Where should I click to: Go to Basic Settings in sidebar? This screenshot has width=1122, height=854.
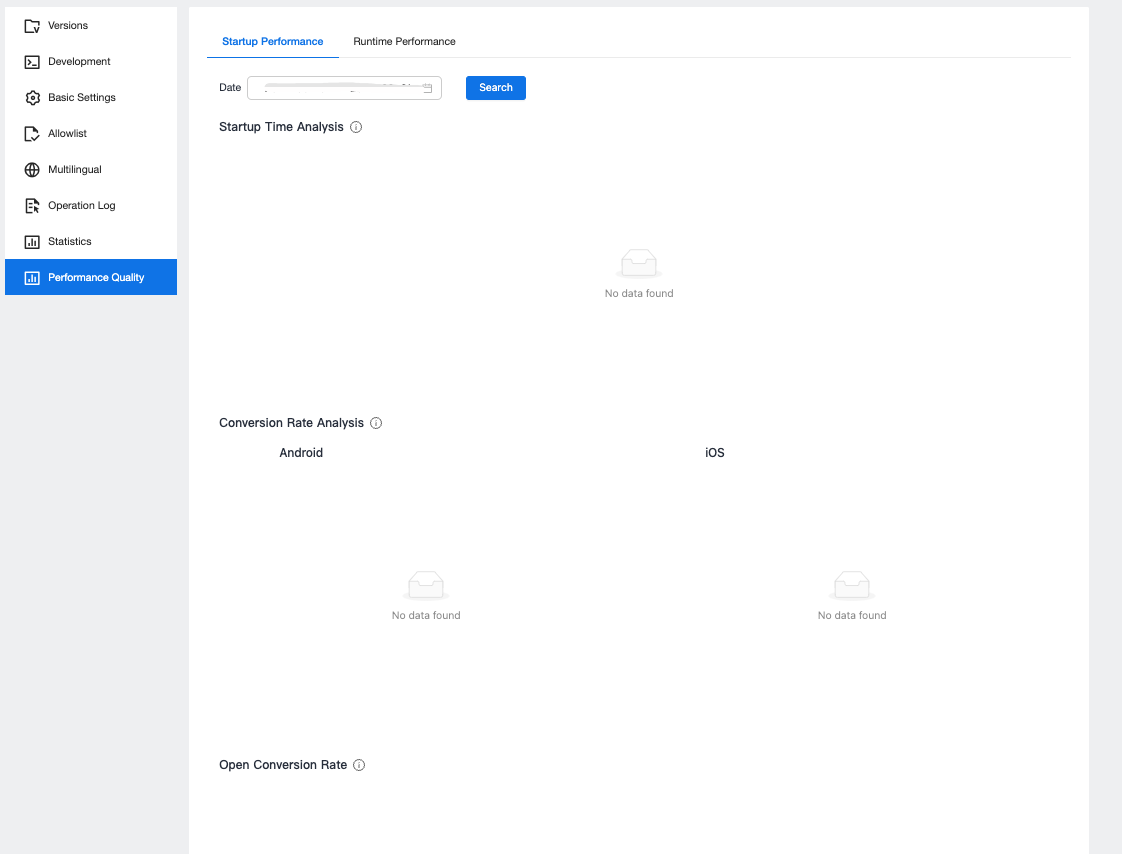[82, 98]
